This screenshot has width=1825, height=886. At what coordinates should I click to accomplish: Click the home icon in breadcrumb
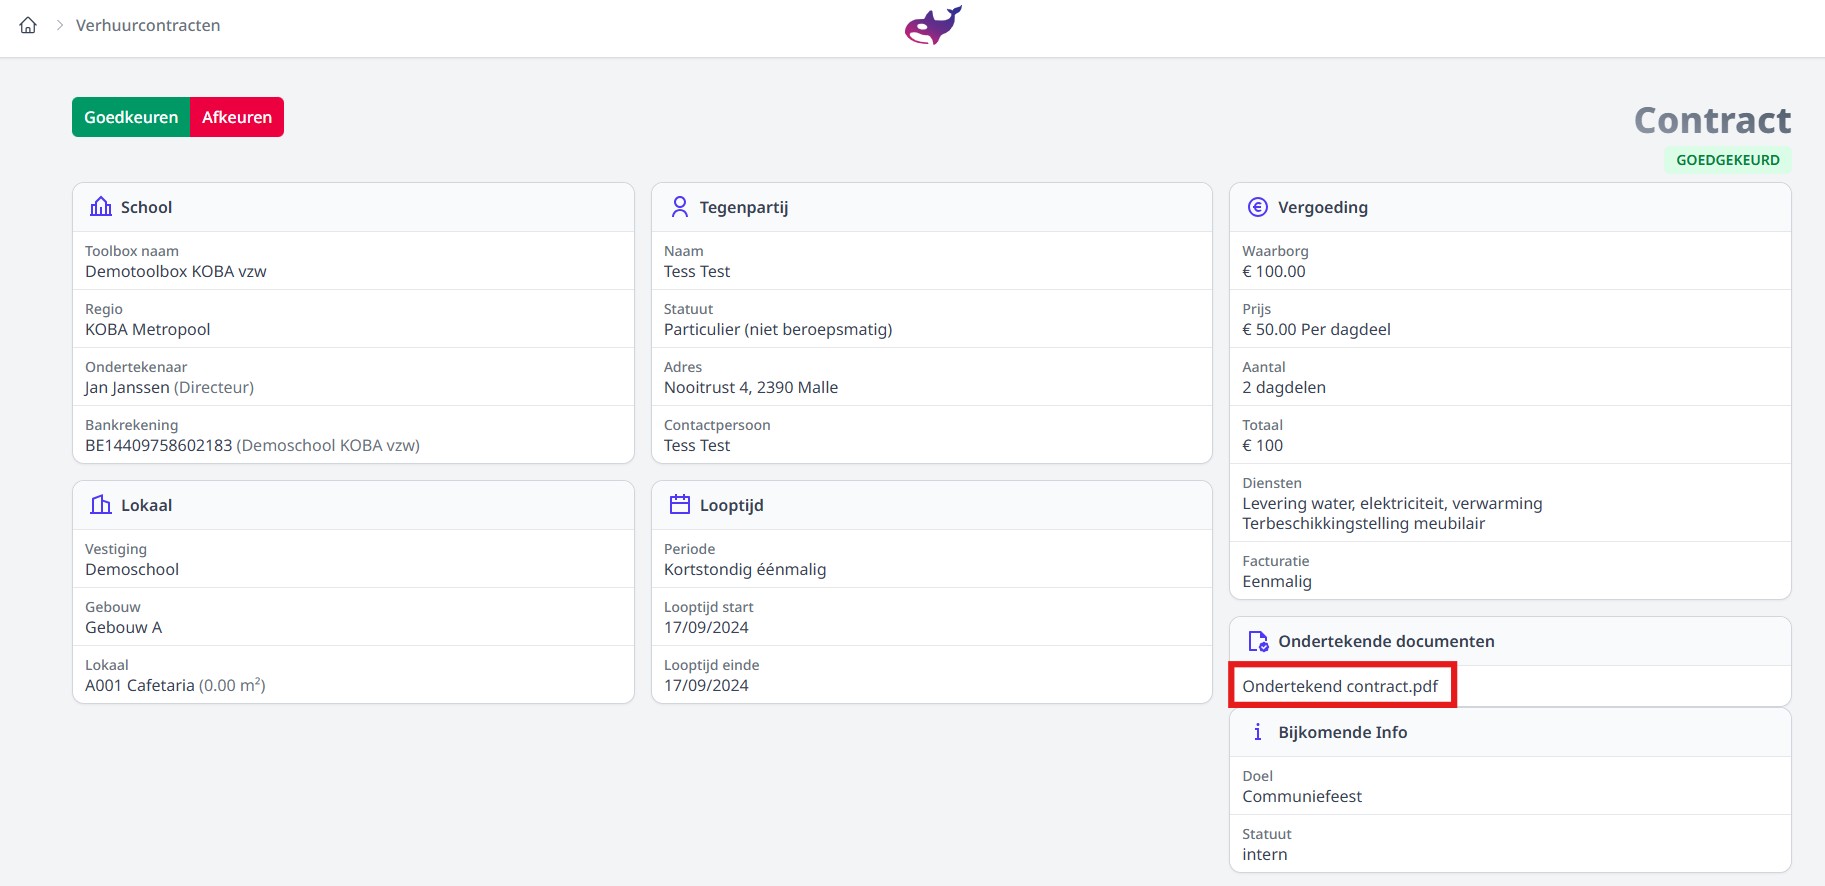pos(28,25)
